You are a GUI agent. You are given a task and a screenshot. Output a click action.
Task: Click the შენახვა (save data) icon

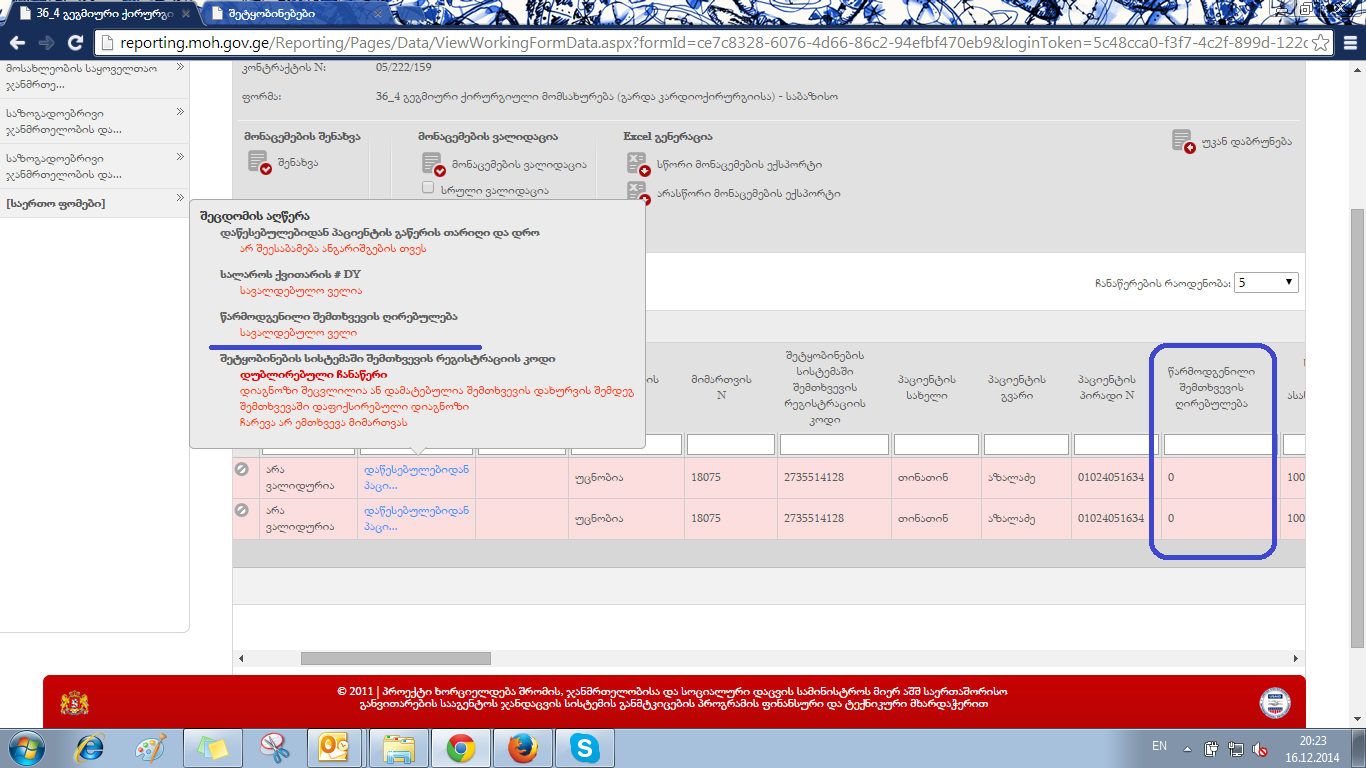click(259, 162)
